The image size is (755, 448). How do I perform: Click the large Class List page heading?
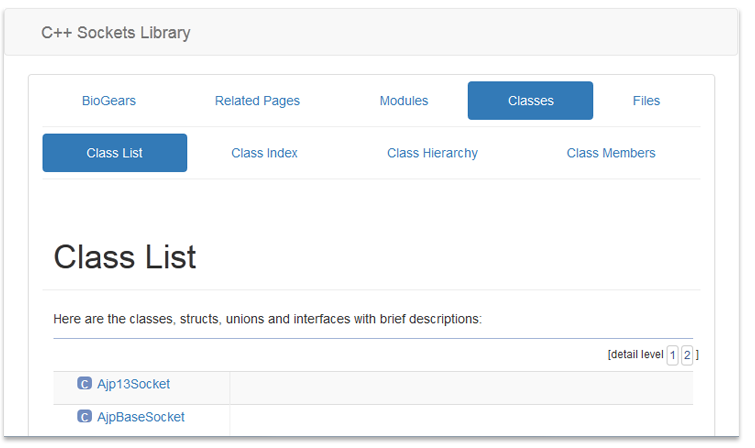[125, 256]
